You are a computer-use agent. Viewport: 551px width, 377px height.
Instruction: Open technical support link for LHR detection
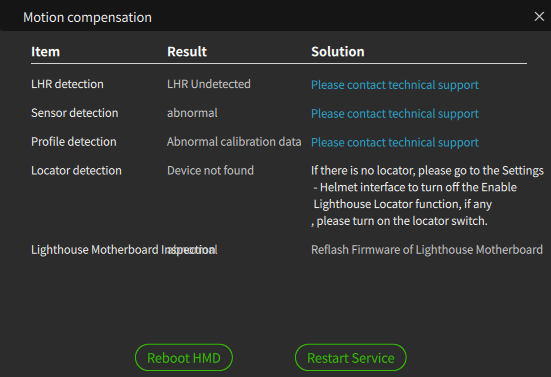point(395,85)
